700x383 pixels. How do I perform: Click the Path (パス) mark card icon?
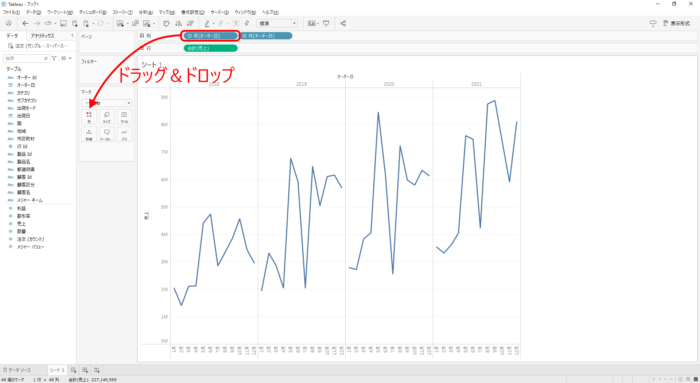tap(124, 134)
